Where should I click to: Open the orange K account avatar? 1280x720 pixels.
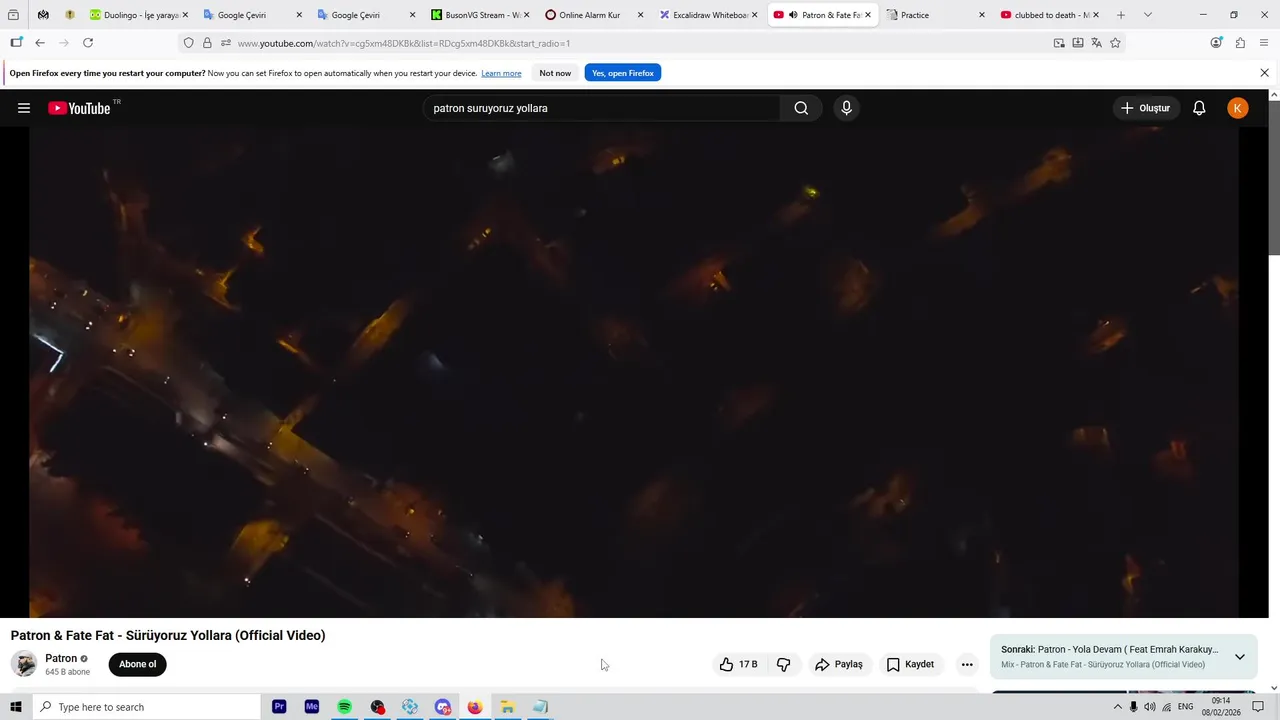coord(1238,108)
